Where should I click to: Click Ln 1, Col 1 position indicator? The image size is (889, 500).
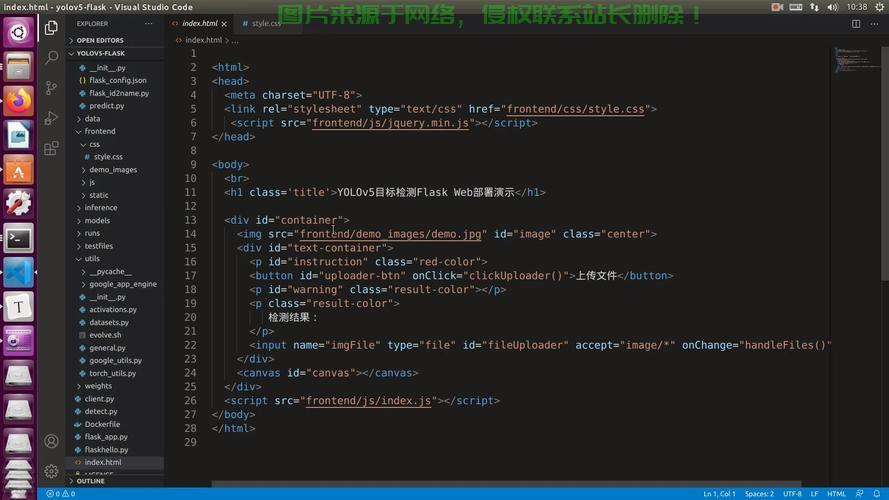(x=719, y=494)
